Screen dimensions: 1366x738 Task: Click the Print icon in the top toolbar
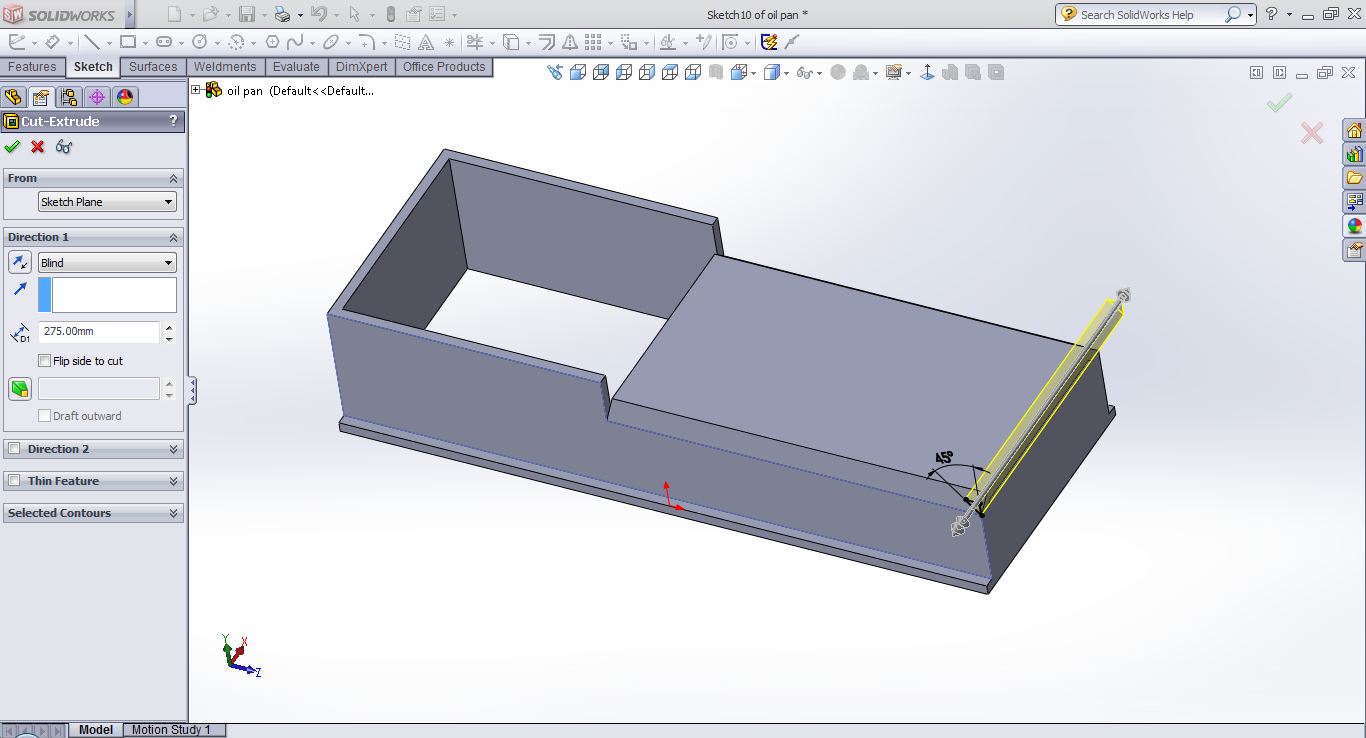pos(283,14)
